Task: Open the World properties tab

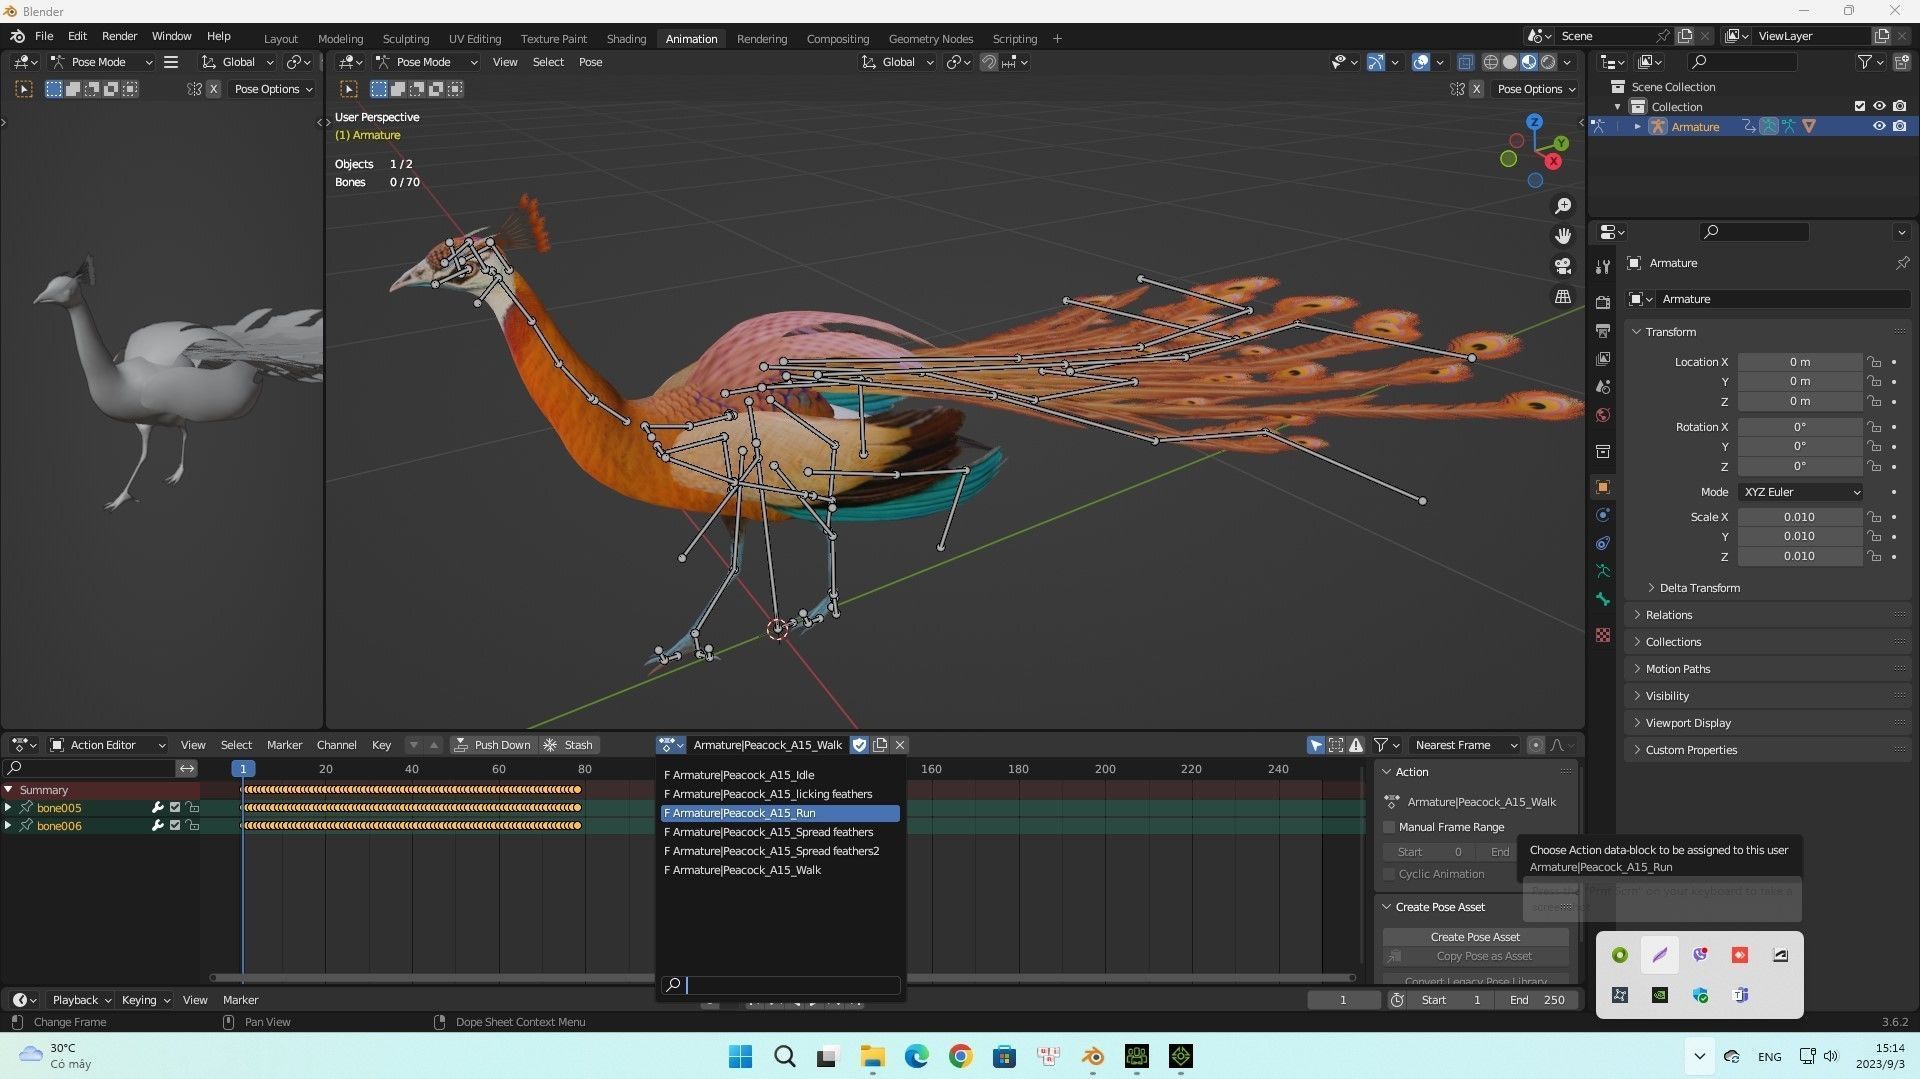Action: 1603,414
